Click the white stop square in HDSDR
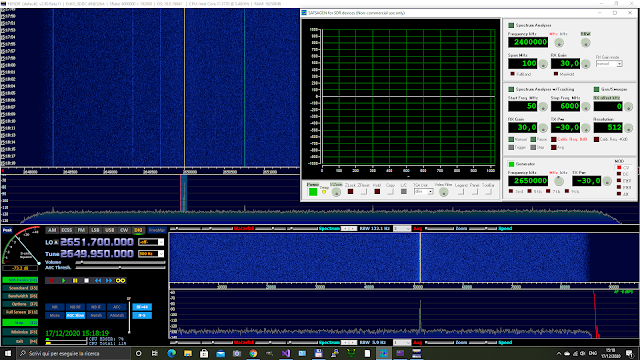 (86, 280)
